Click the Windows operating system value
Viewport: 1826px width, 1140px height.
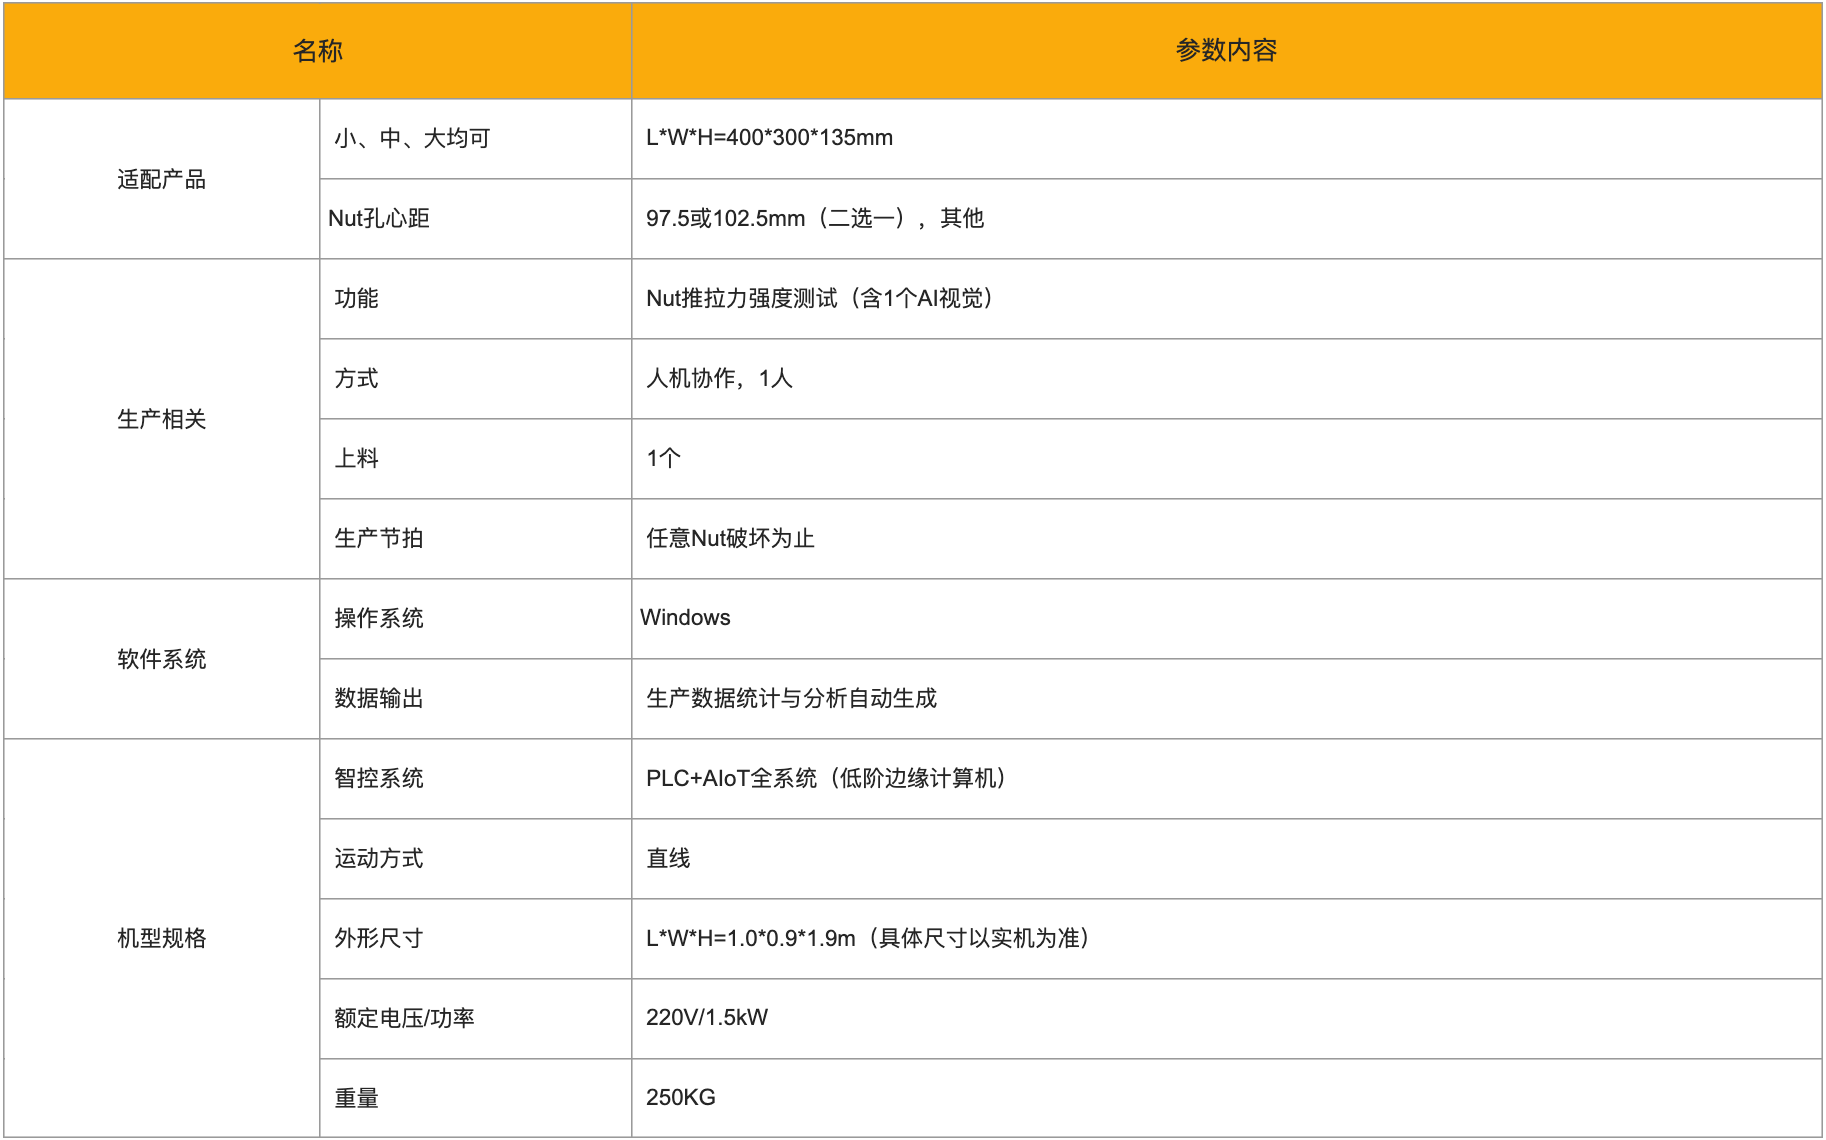click(685, 618)
